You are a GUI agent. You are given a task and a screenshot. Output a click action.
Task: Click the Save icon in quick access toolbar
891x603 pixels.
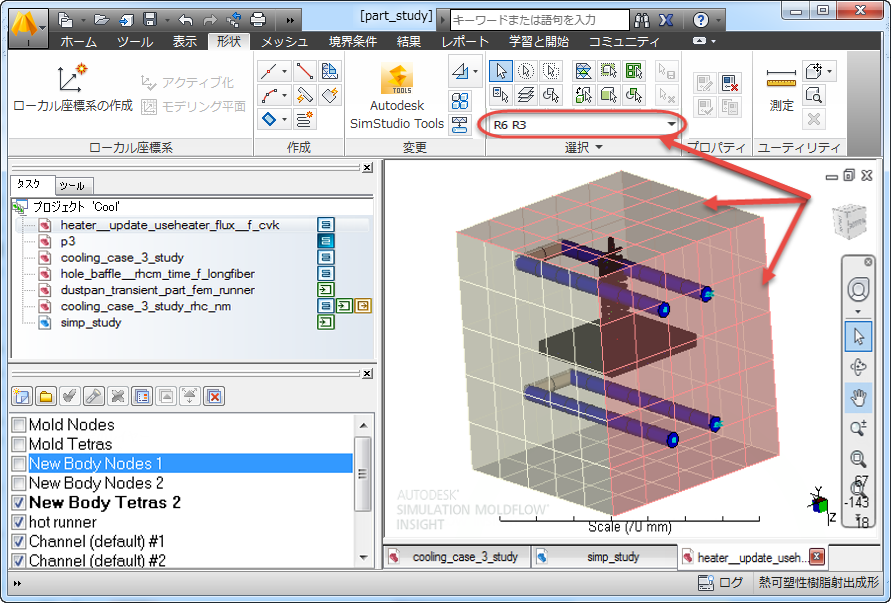[x=149, y=20]
